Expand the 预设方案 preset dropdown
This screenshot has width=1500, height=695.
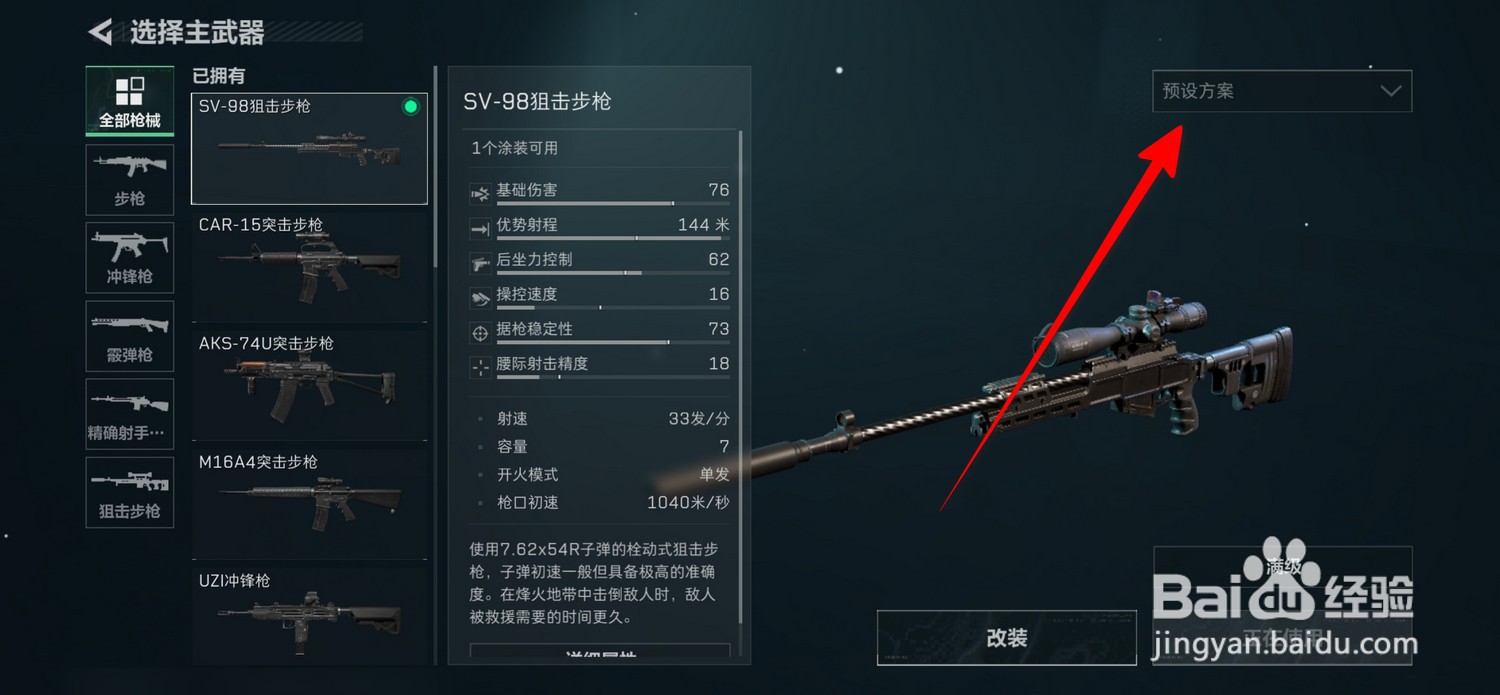click(x=1282, y=91)
